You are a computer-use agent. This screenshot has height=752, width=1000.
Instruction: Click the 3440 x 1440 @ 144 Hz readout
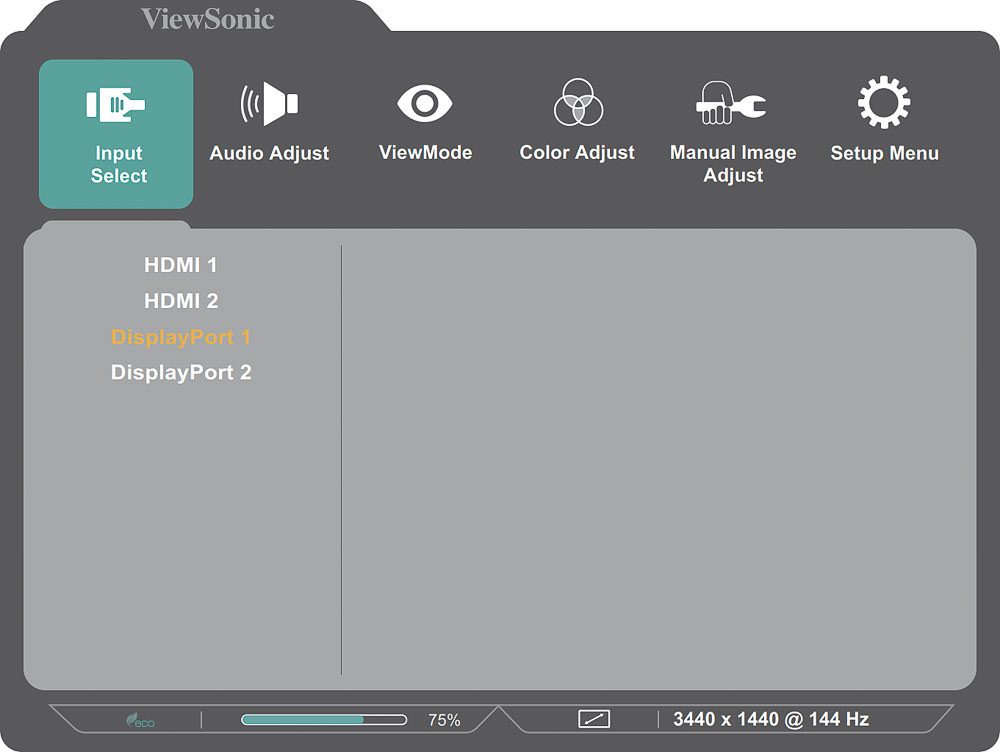pos(771,719)
